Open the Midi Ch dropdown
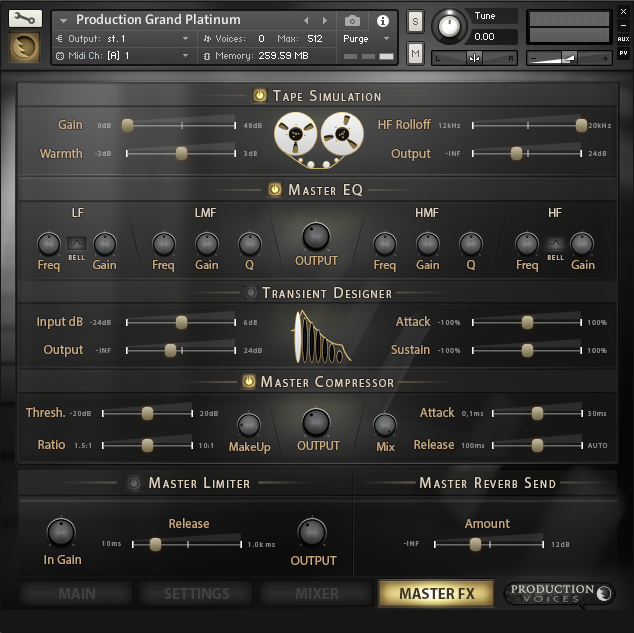The height and width of the screenshot is (633, 634). coord(123,56)
